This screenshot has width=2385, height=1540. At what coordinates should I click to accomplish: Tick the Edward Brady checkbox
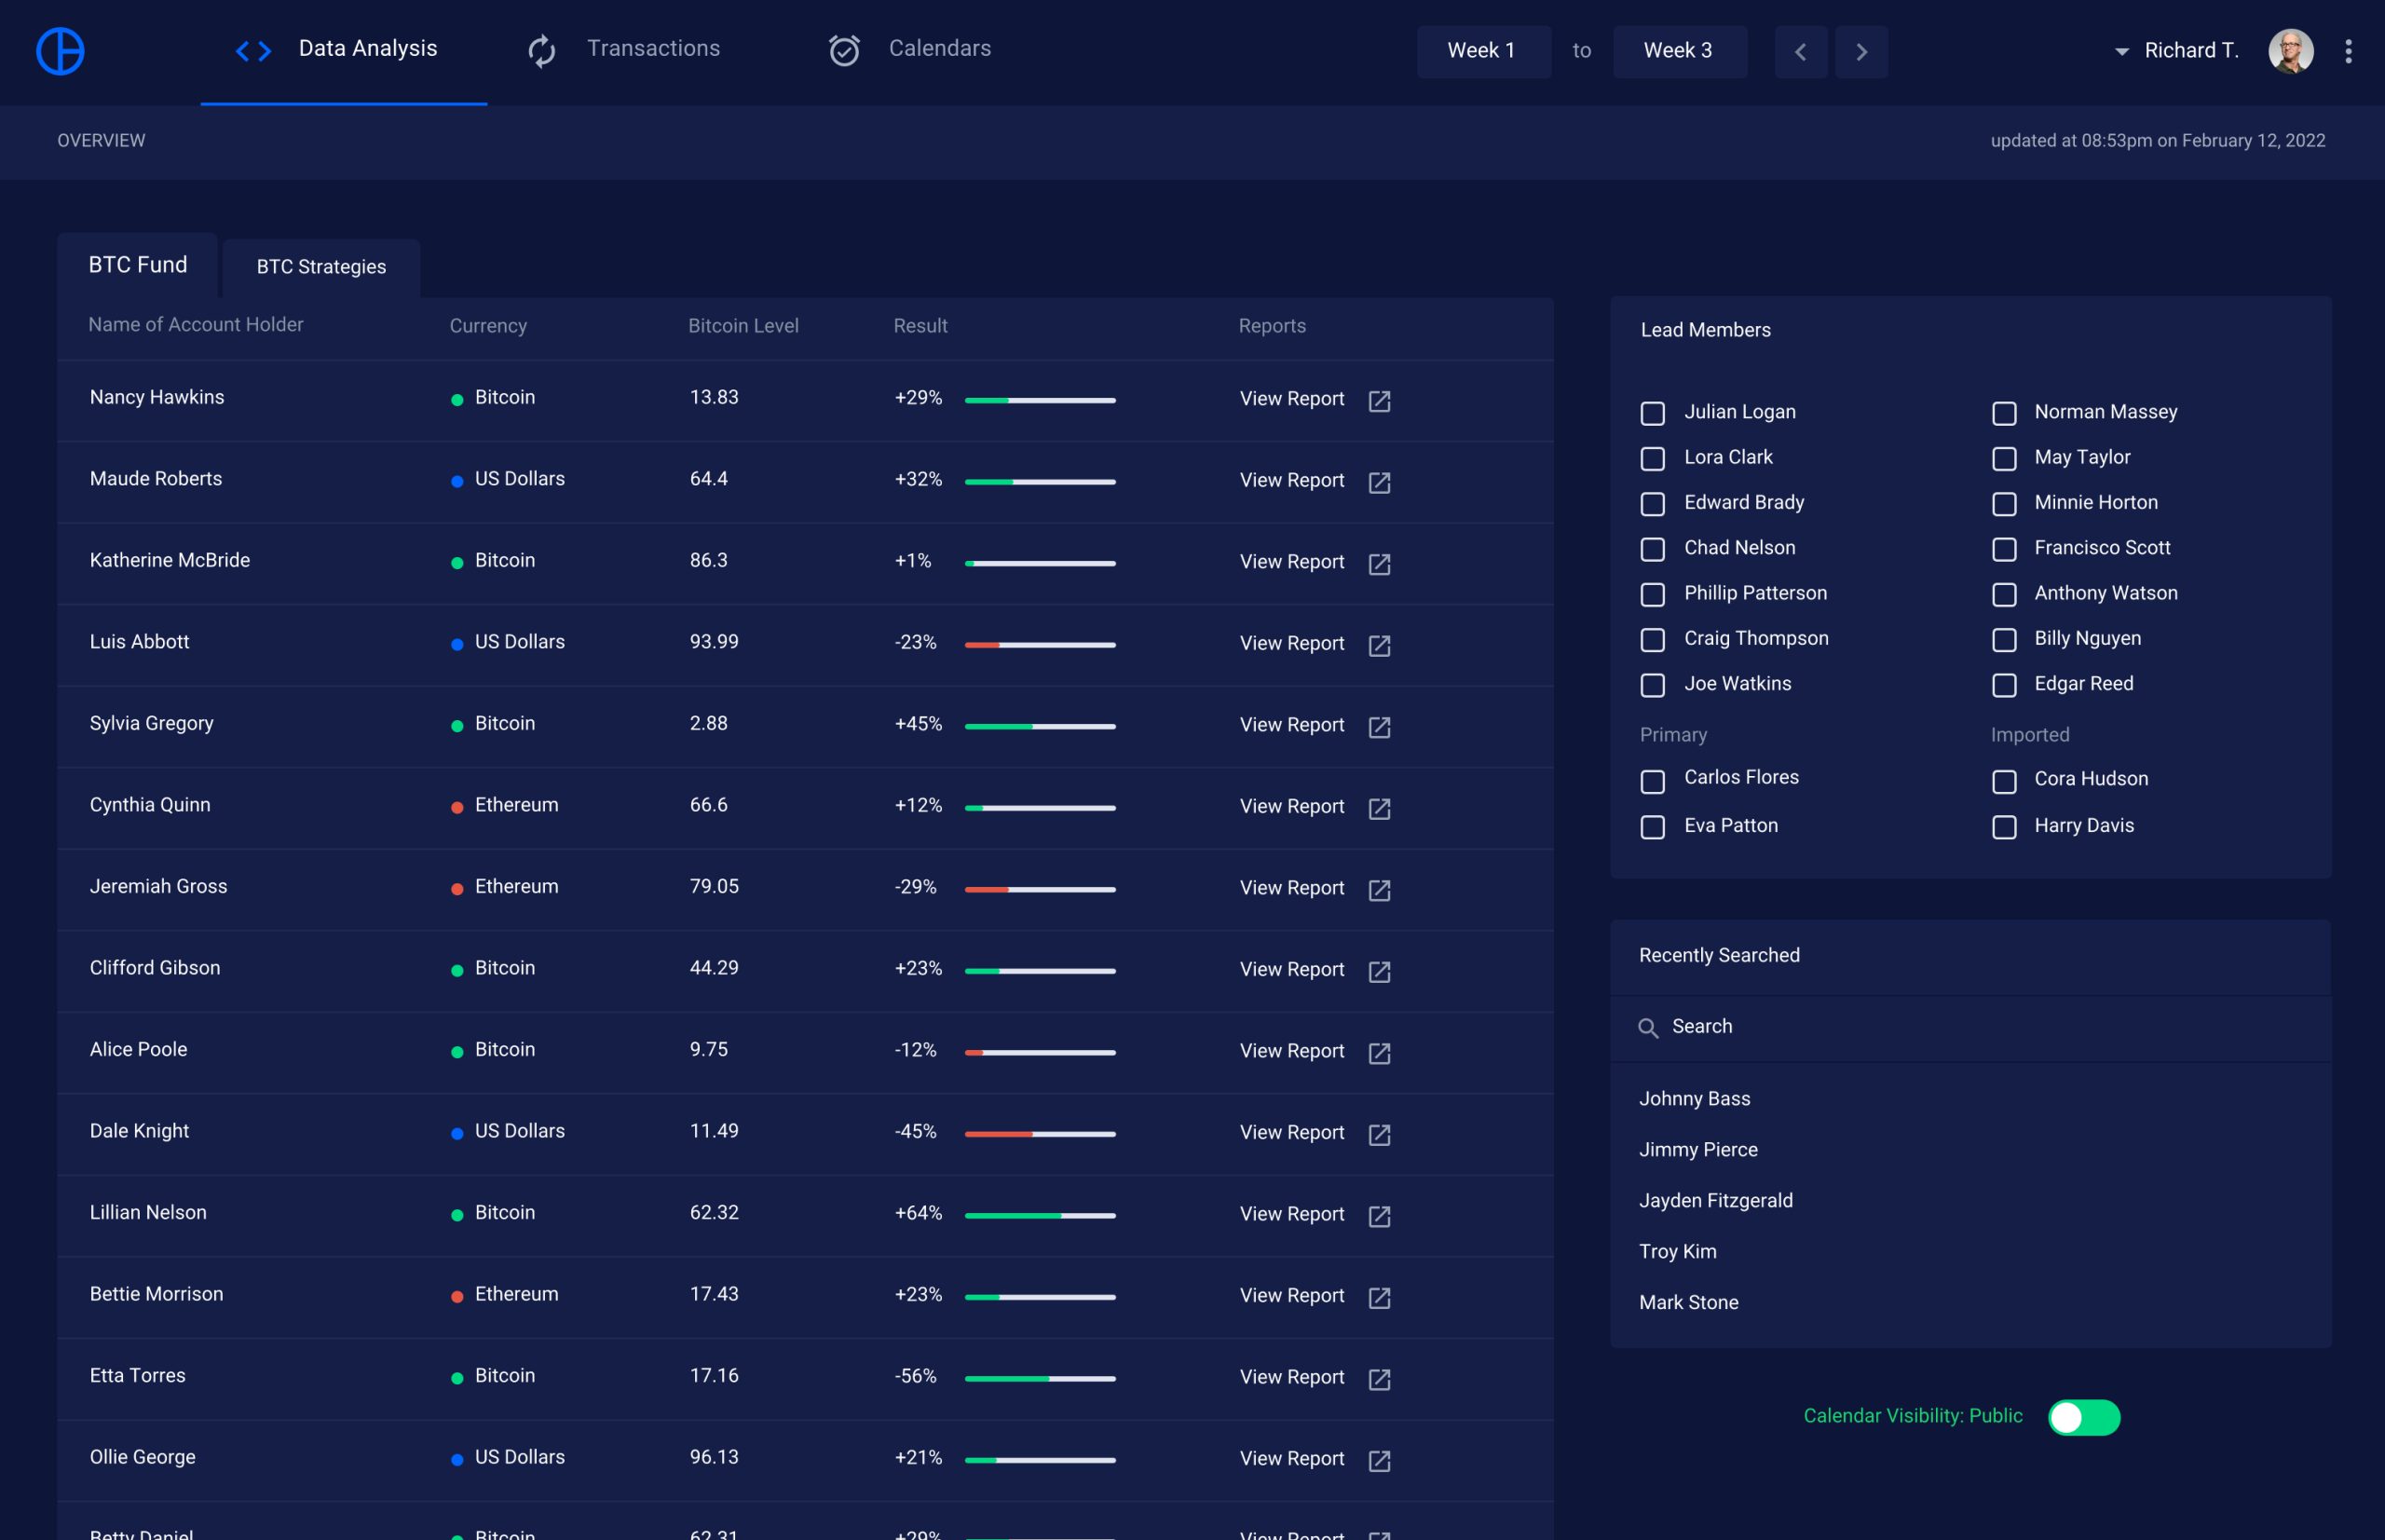1652,504
